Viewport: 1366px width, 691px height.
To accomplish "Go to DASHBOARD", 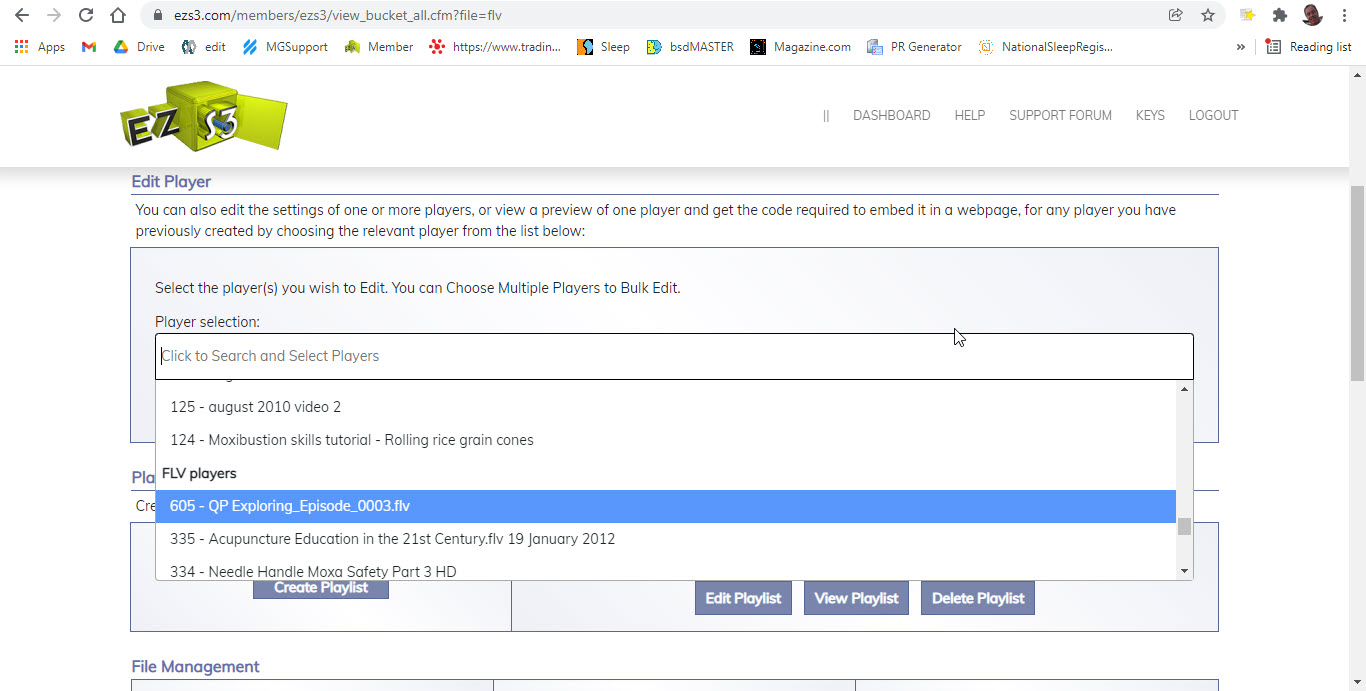I will 891,115.
